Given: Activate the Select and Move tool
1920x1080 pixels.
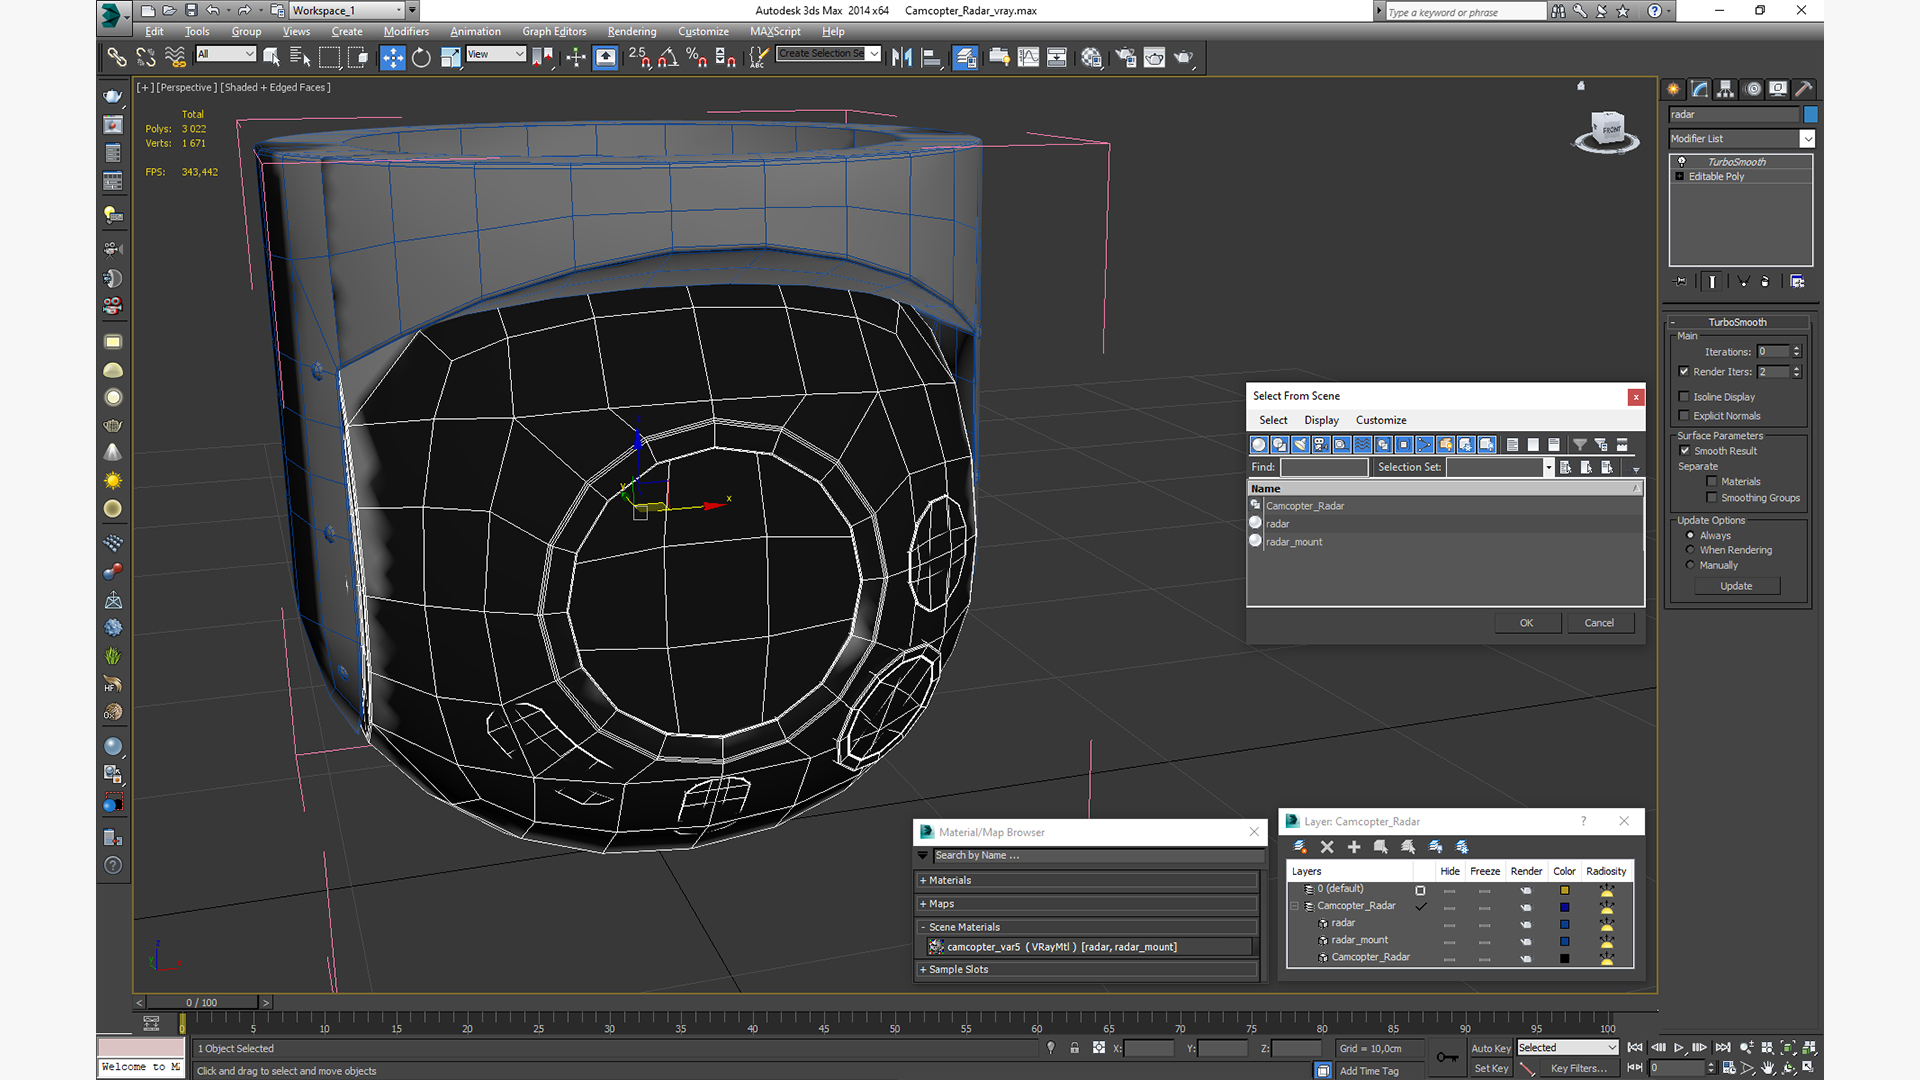Looking at the screenshot, I should pos(392,57).
